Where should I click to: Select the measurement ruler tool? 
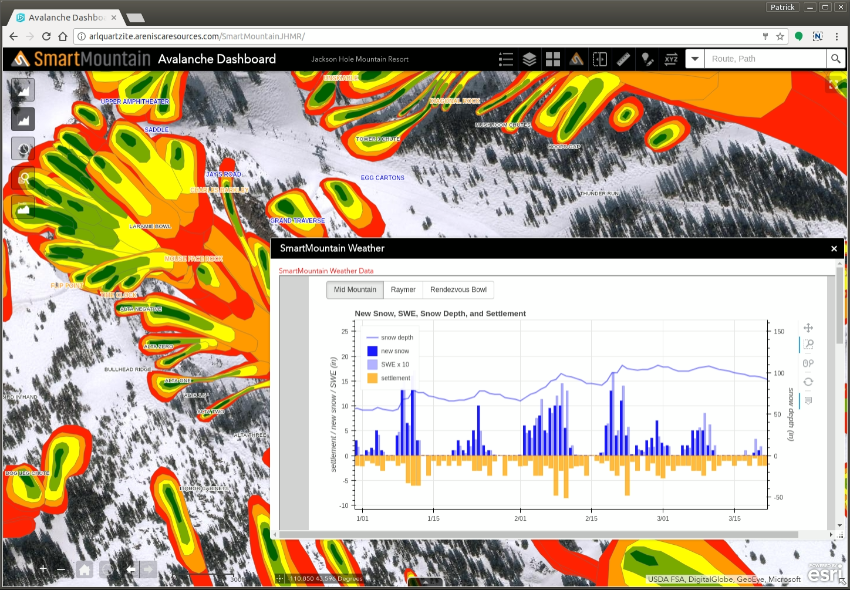[623, 59]
